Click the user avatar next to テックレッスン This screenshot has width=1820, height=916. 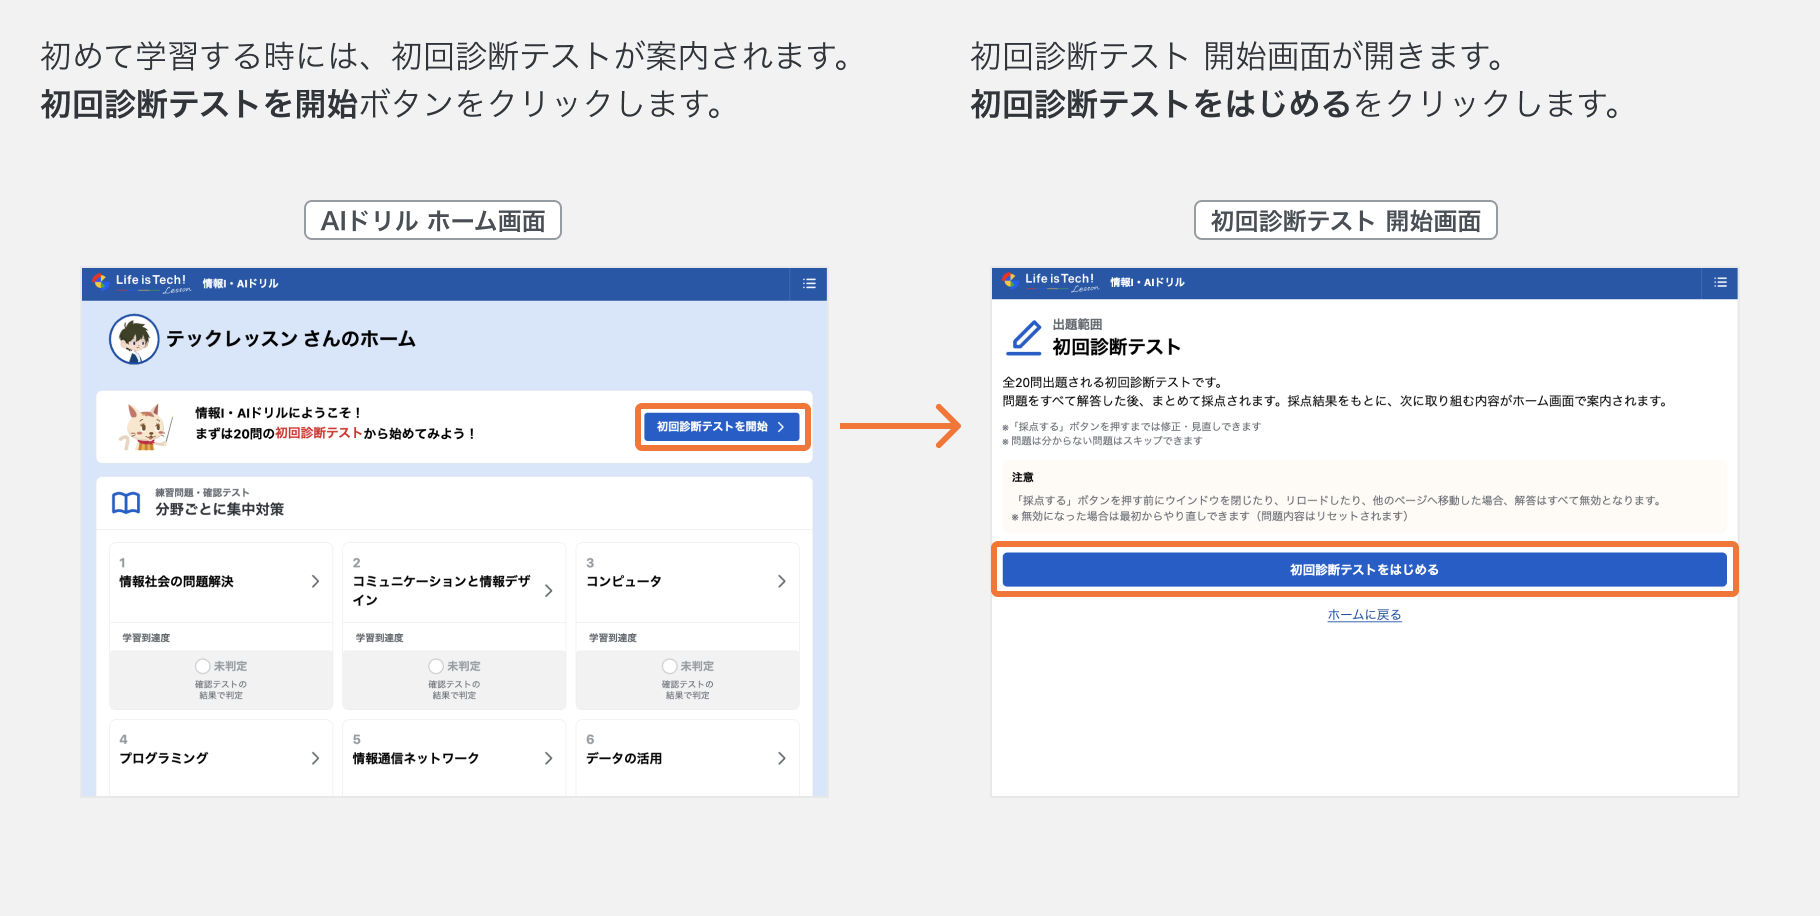coord(134,339)
